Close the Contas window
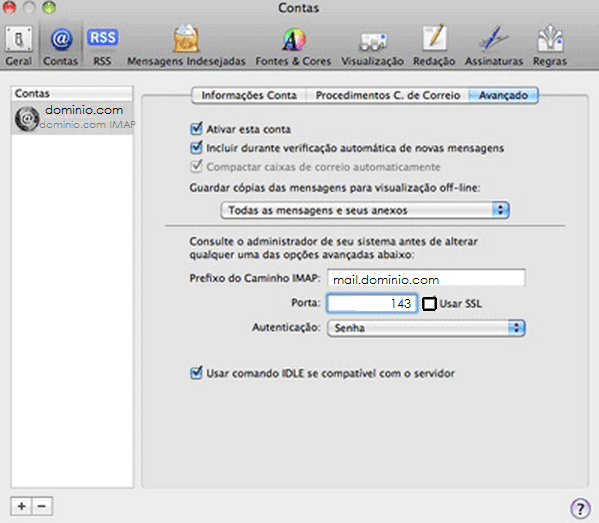The image size is (599, 523). coord(9,7)
